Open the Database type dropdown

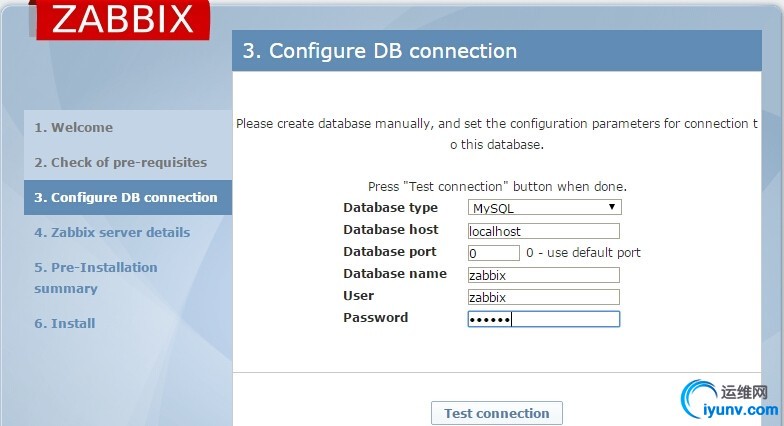pyautogui.click(x=544, y=208)
